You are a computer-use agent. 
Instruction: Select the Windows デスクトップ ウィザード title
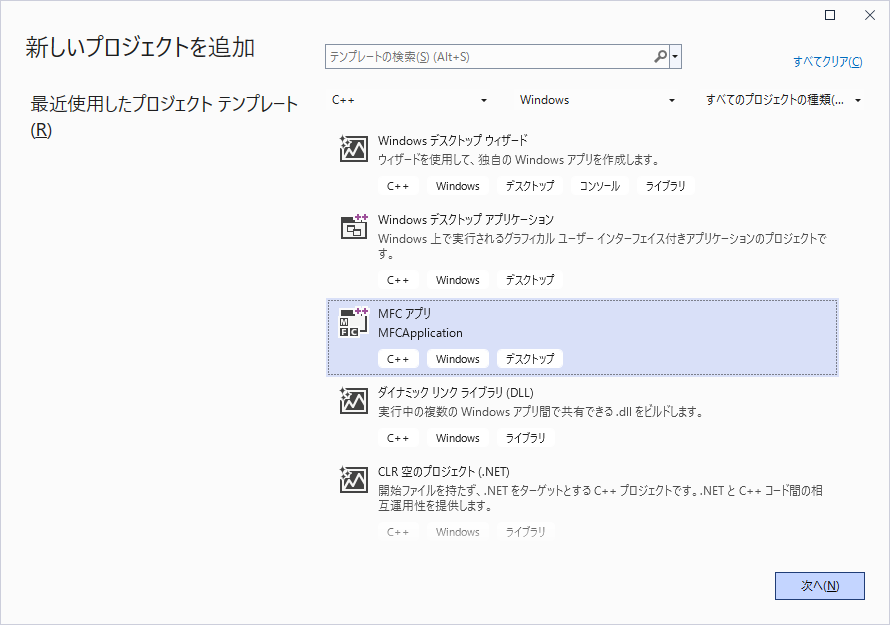[x=452, y=141]
